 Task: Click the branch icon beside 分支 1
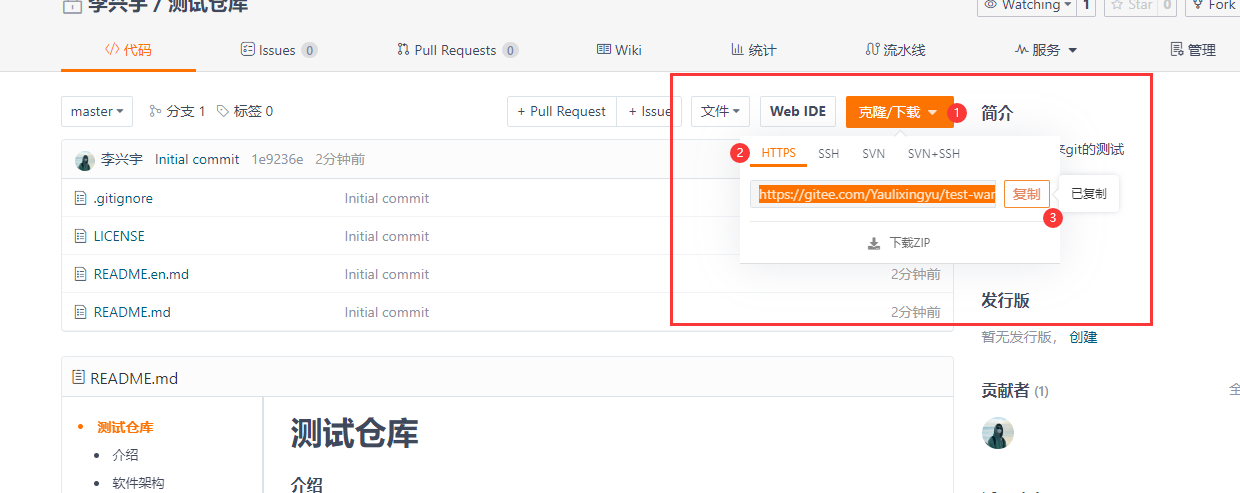155,112
